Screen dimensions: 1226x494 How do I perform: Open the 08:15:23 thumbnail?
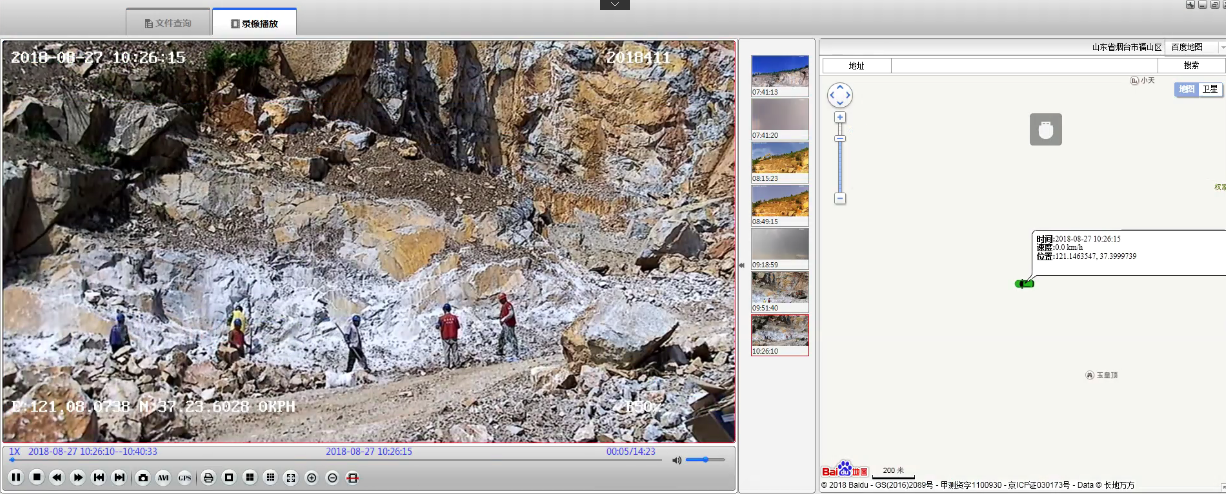click(x=779, y=160)
